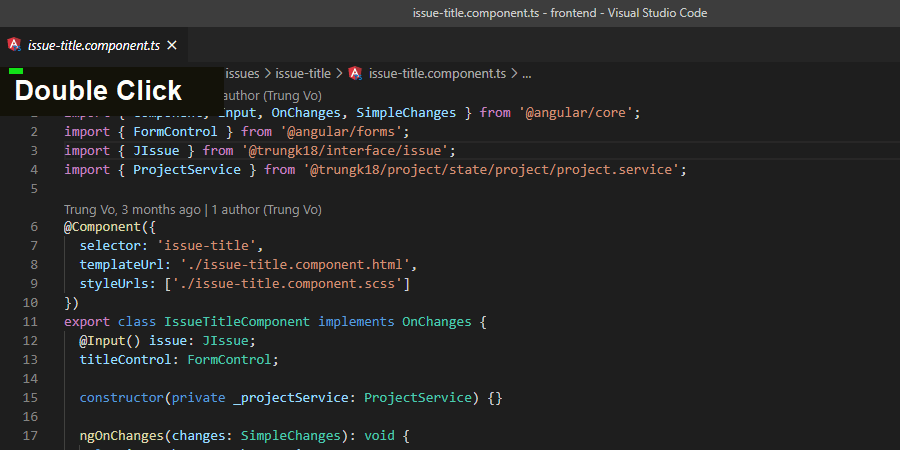The image size is (900, 450).
Task: Click line number 2 in the gutter
Action: click(34, 132)
